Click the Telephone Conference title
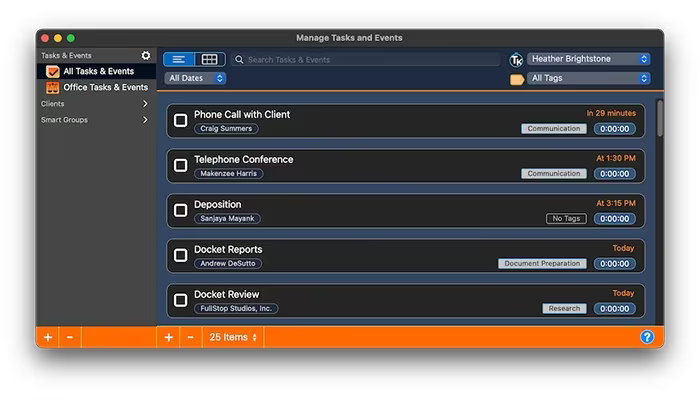The image size is (700, 400). (243, 160)
